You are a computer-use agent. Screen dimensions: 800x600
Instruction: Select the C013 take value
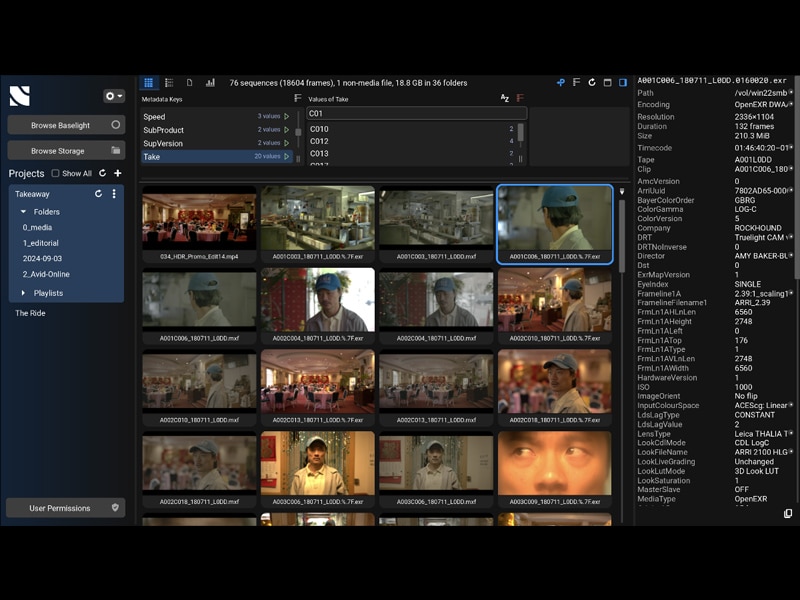coord(412,154)
